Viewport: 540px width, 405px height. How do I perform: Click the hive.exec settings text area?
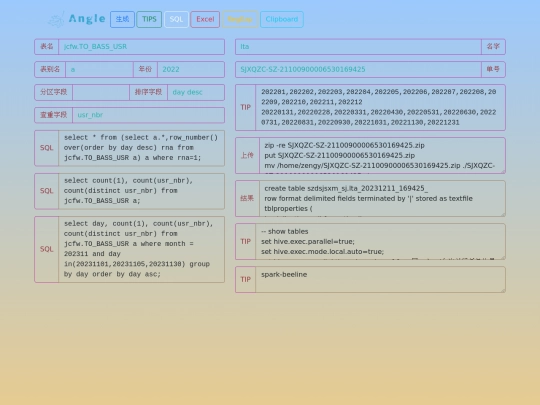click(381, 241)
